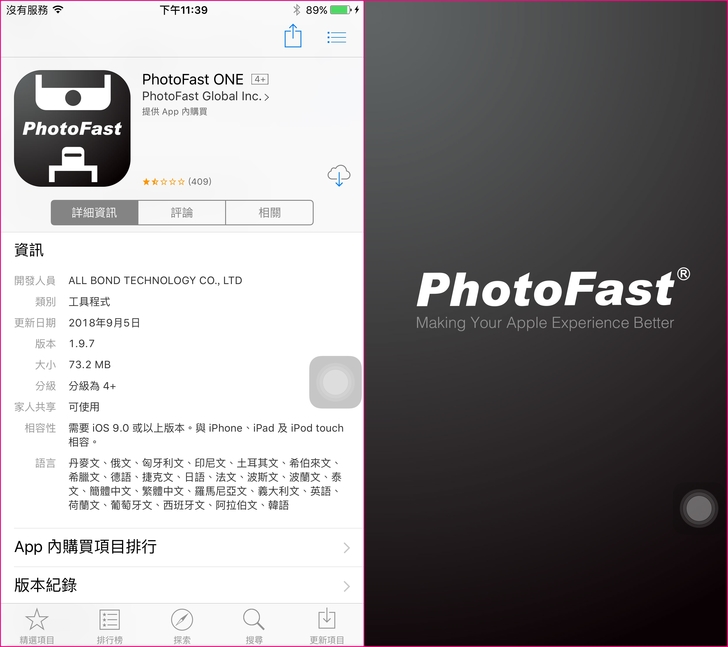This screenshot has height=647, width=728.
Task: Tap the Wi-Fi icon in status bar
Action: pyautogui.click(x=58, y=9)
